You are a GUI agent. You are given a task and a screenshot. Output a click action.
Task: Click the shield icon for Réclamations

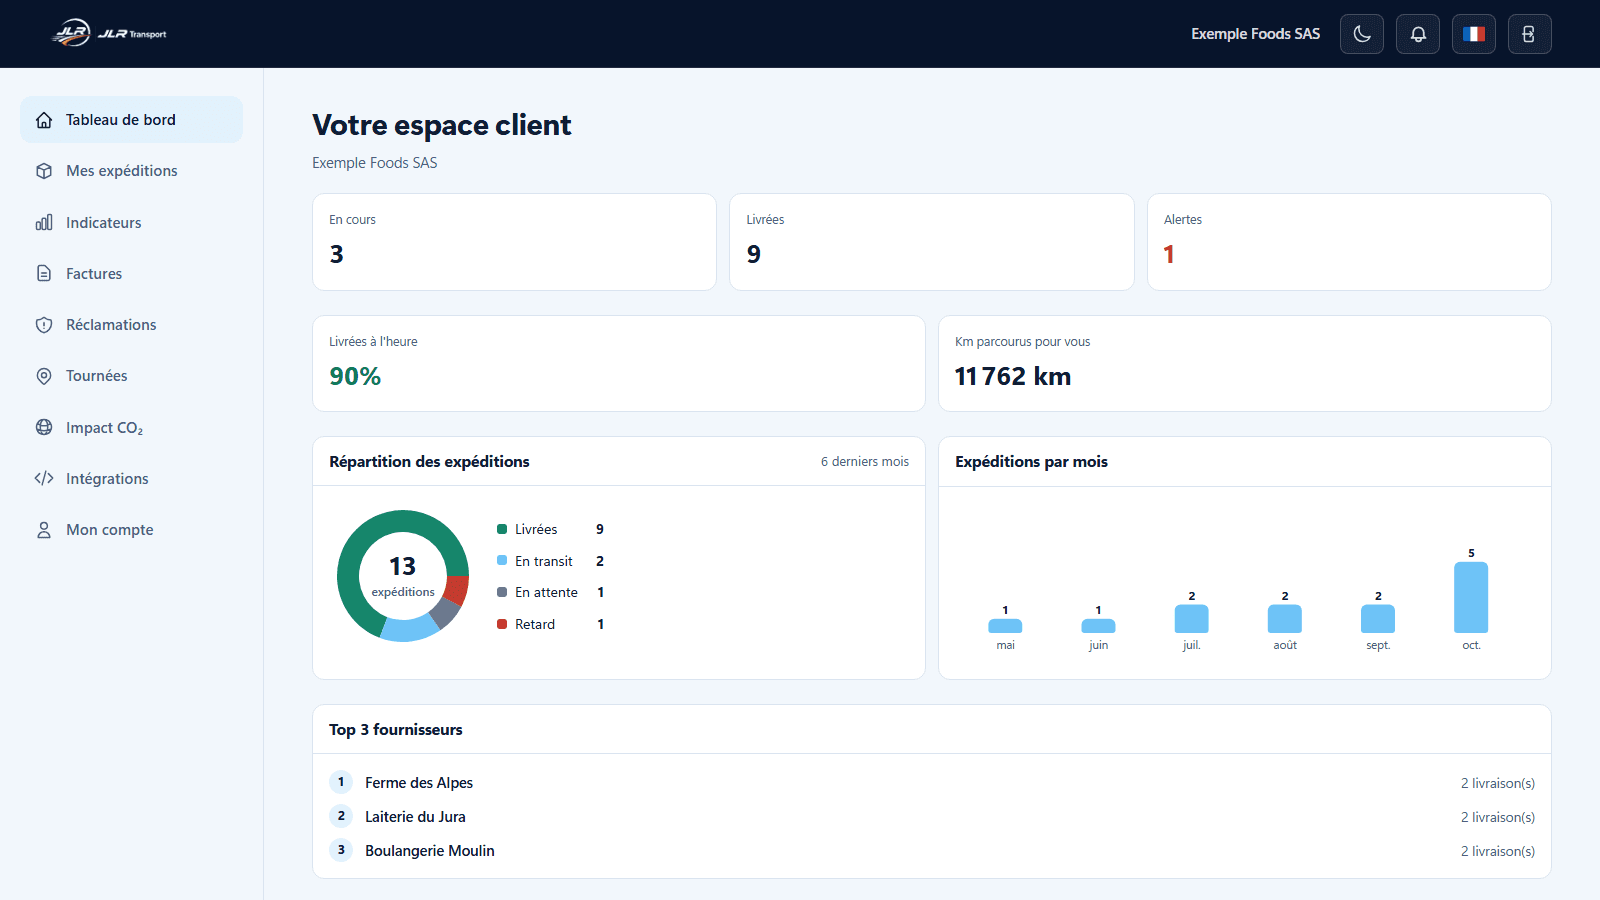pyautogui.click(x=44, y=325)
